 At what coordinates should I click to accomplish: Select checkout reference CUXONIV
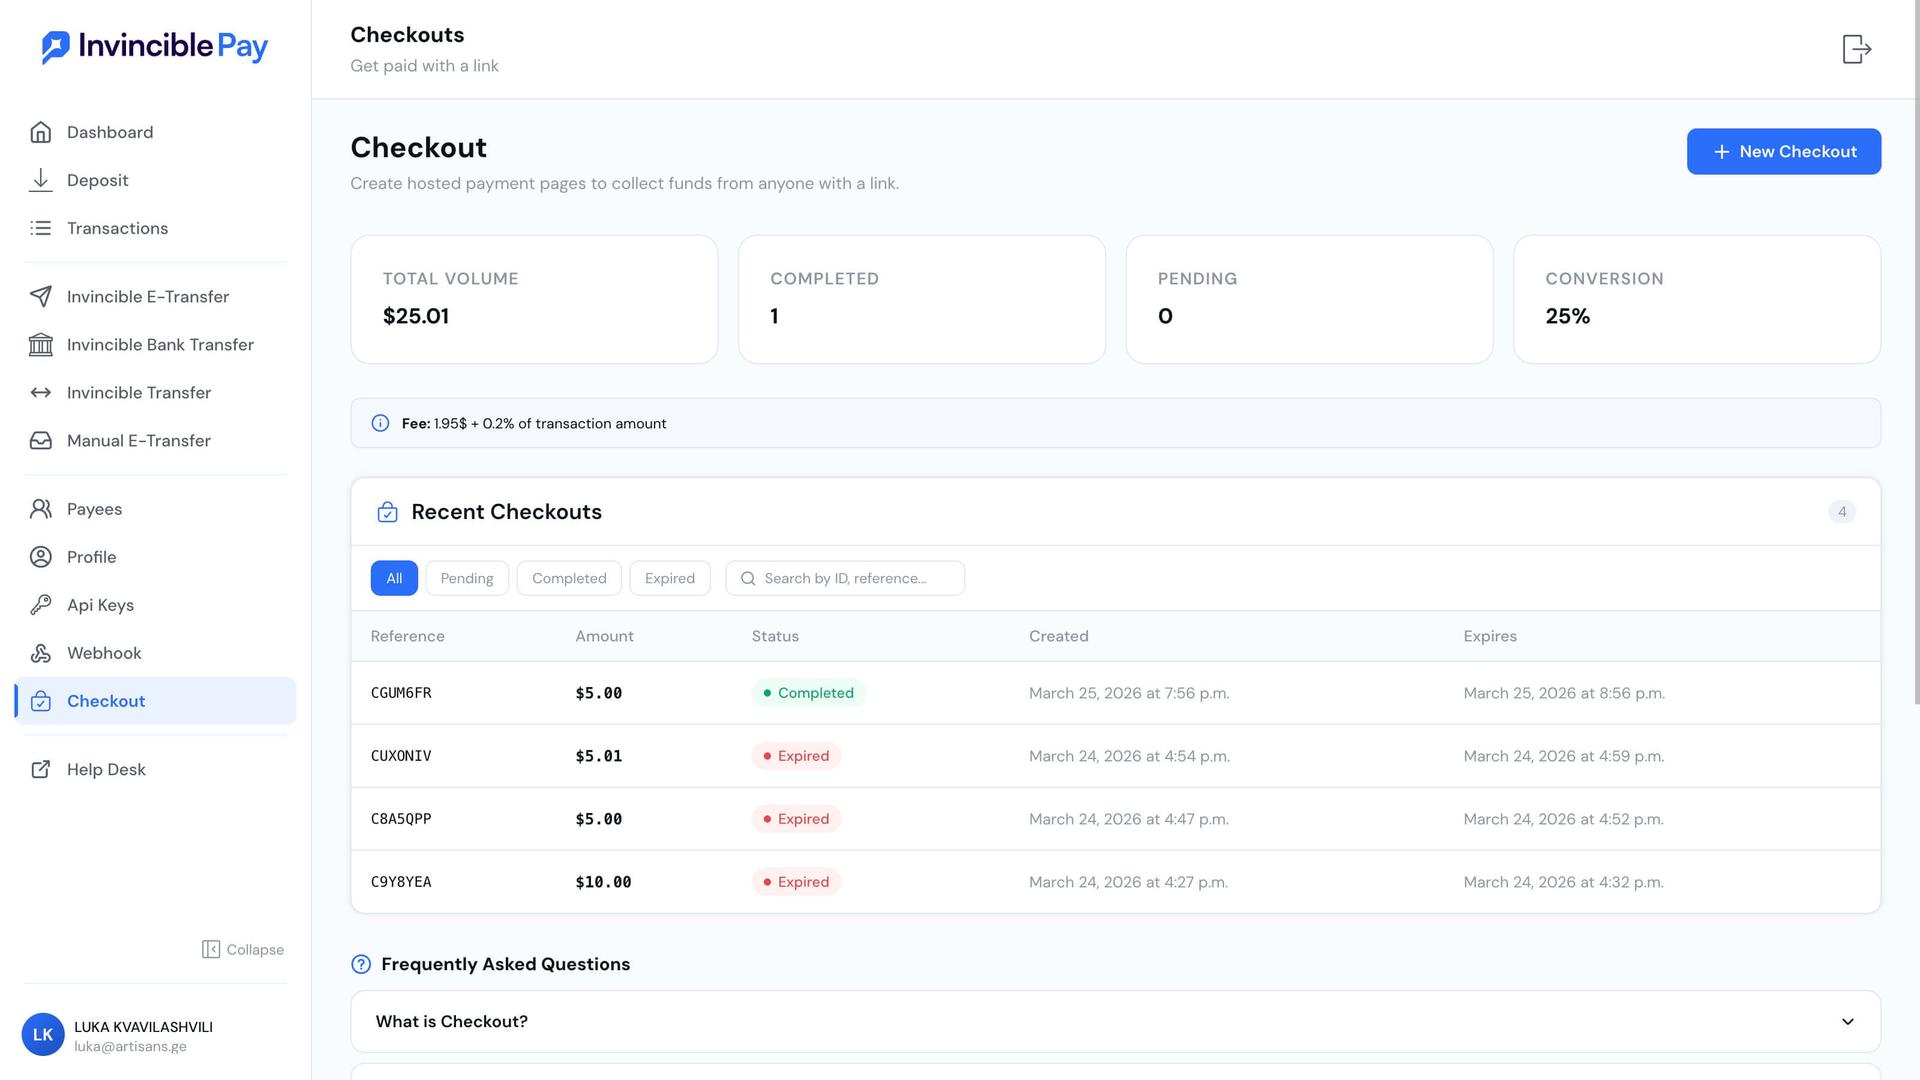pos(401,756)
